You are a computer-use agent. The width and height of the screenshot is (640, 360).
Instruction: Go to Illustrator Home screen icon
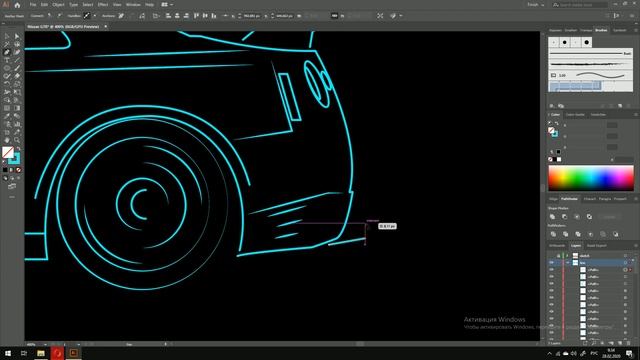[x=17, y=5]
